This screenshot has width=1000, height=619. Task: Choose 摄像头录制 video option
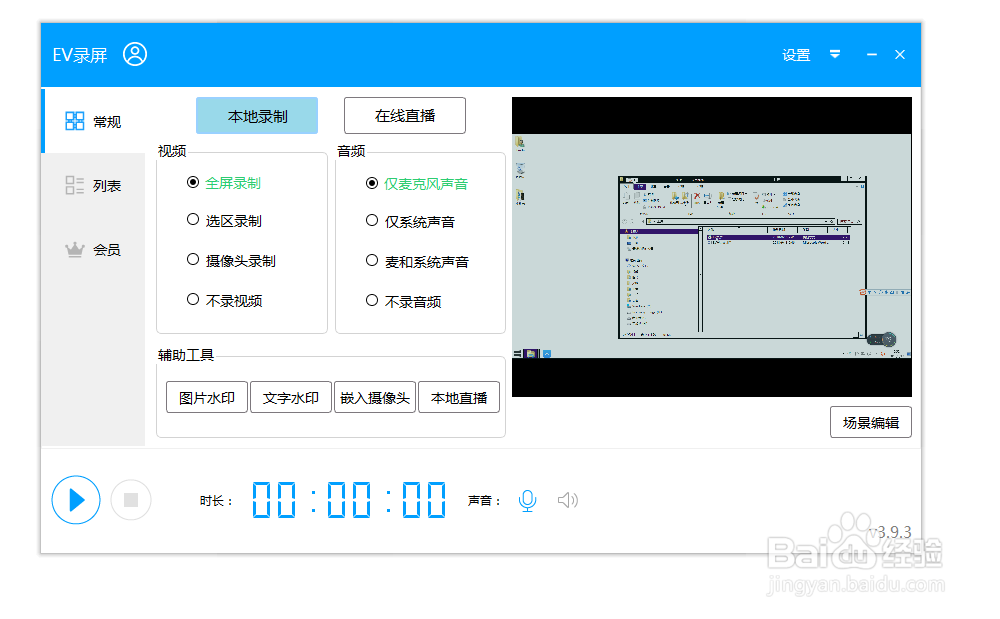[231, 260]
